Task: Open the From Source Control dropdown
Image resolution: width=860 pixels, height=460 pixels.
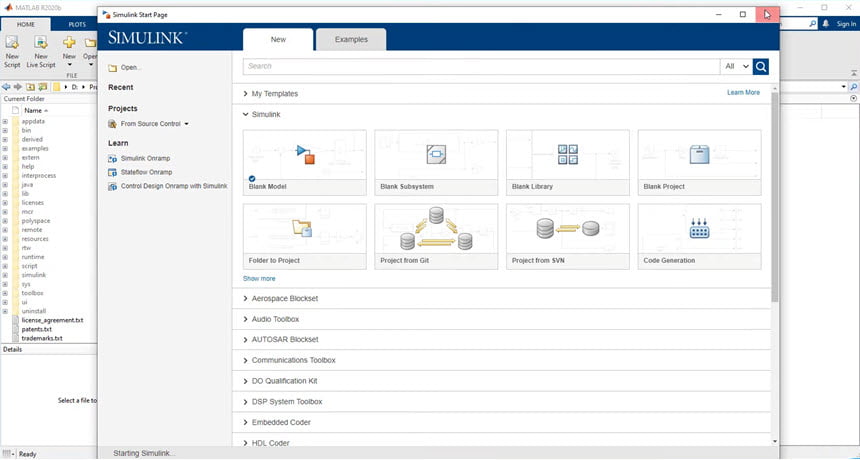Action: (x=186, y=124)
